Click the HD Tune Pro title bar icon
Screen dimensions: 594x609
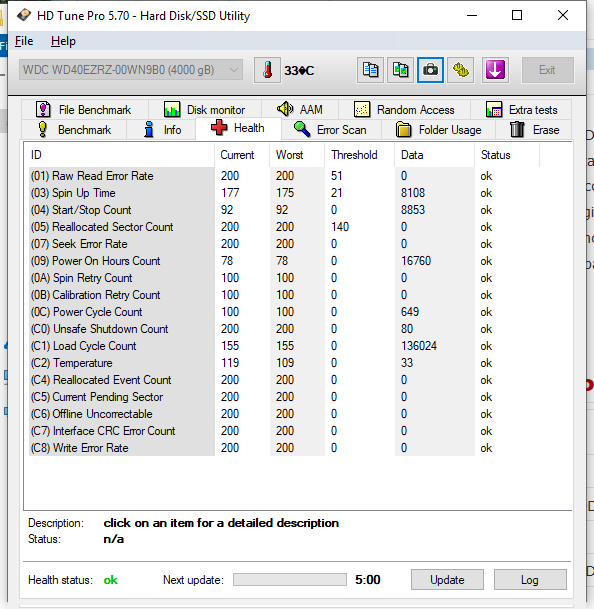point(24,16)
